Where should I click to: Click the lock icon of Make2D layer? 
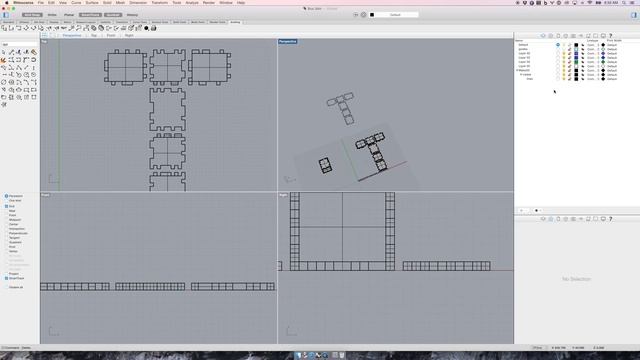pos(569,70)
